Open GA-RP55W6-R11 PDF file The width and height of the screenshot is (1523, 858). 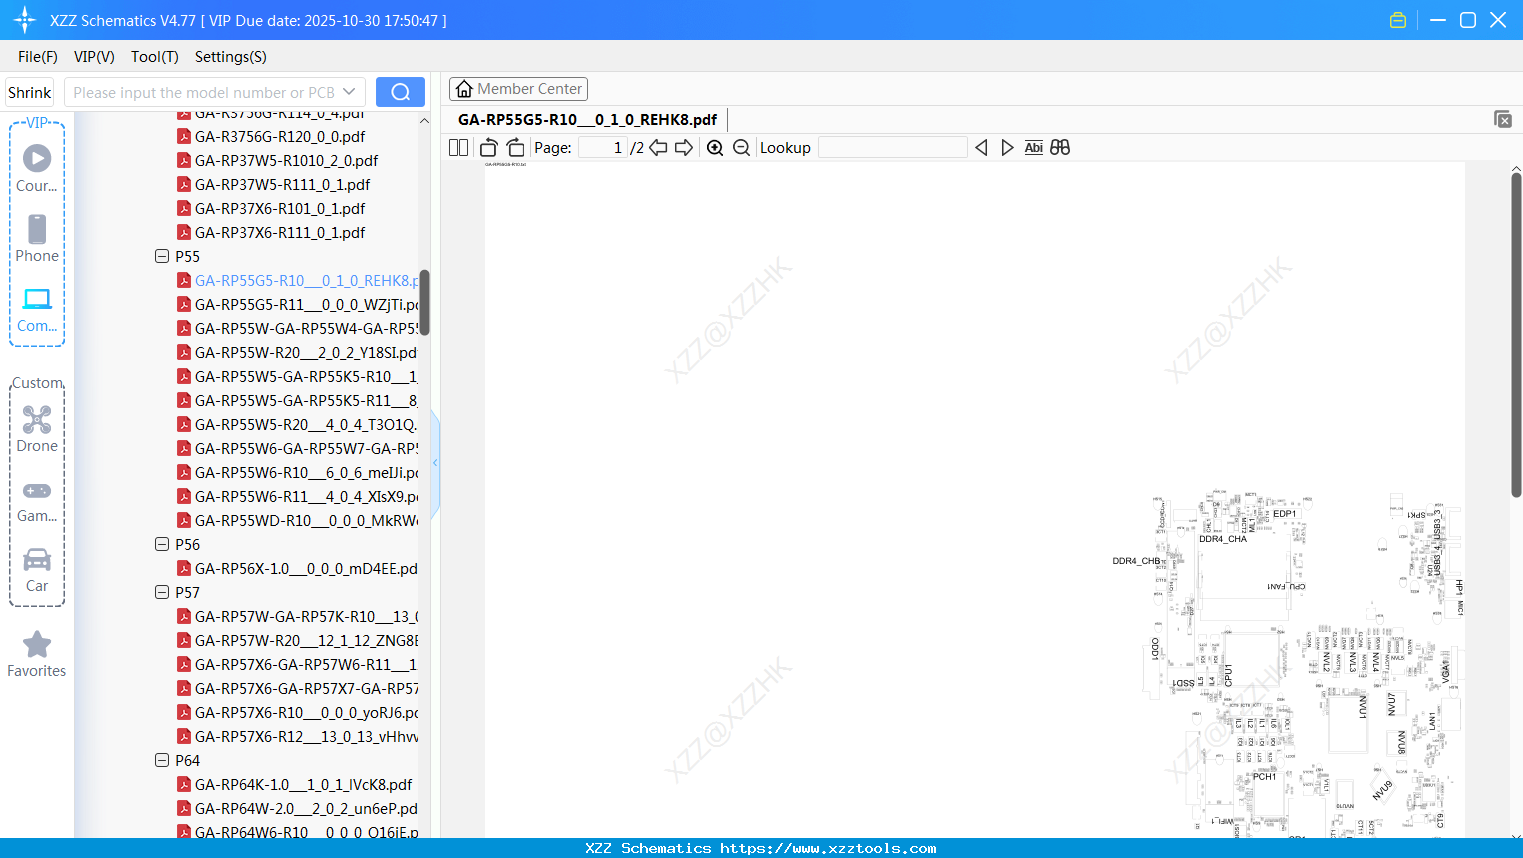306,496
